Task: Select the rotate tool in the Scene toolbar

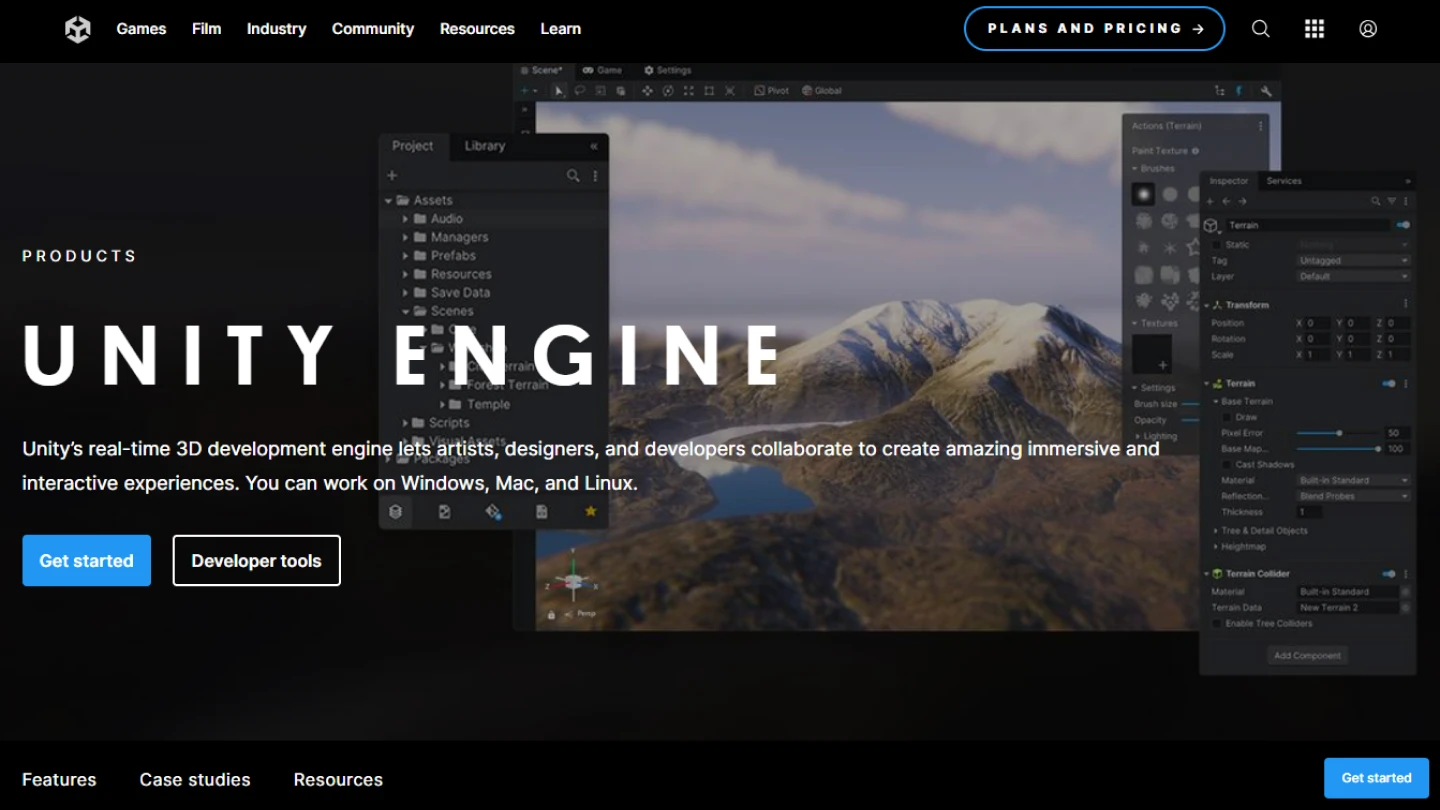Action: pos(668,91)
